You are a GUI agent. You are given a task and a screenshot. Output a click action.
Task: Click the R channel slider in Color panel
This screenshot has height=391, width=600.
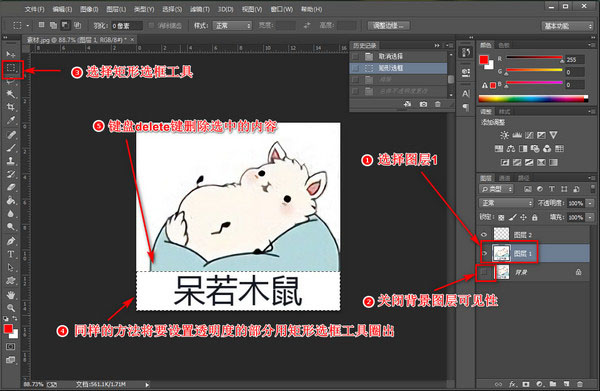[x=535, y=58]
